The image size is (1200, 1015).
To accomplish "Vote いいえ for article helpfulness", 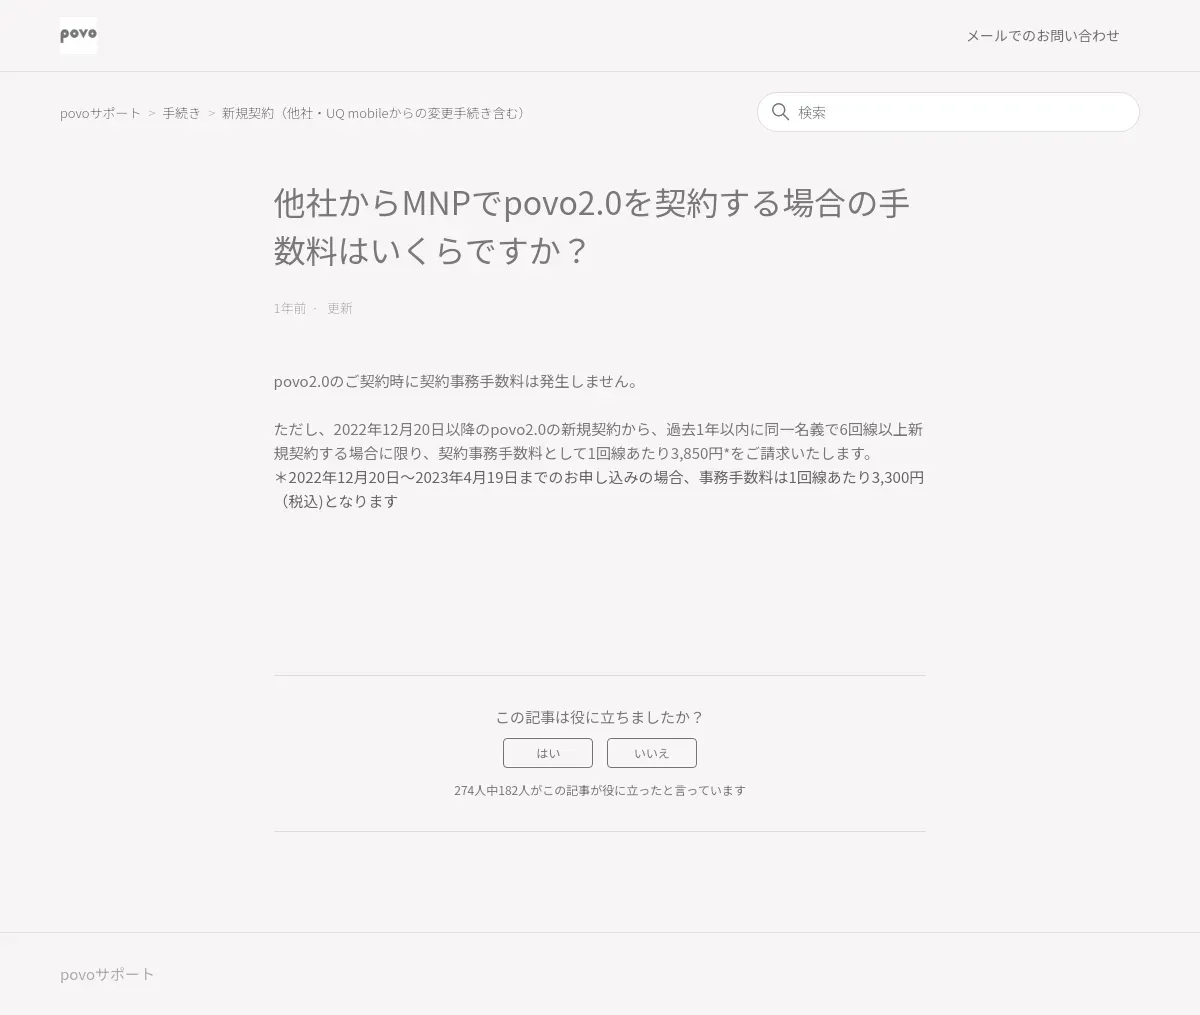I will tap(652, 753).
